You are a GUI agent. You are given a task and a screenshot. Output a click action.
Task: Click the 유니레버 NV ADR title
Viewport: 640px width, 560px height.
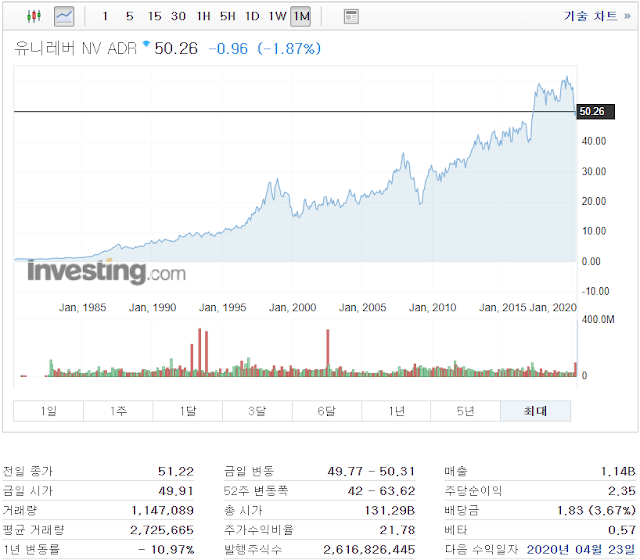(x=76, y=49)
